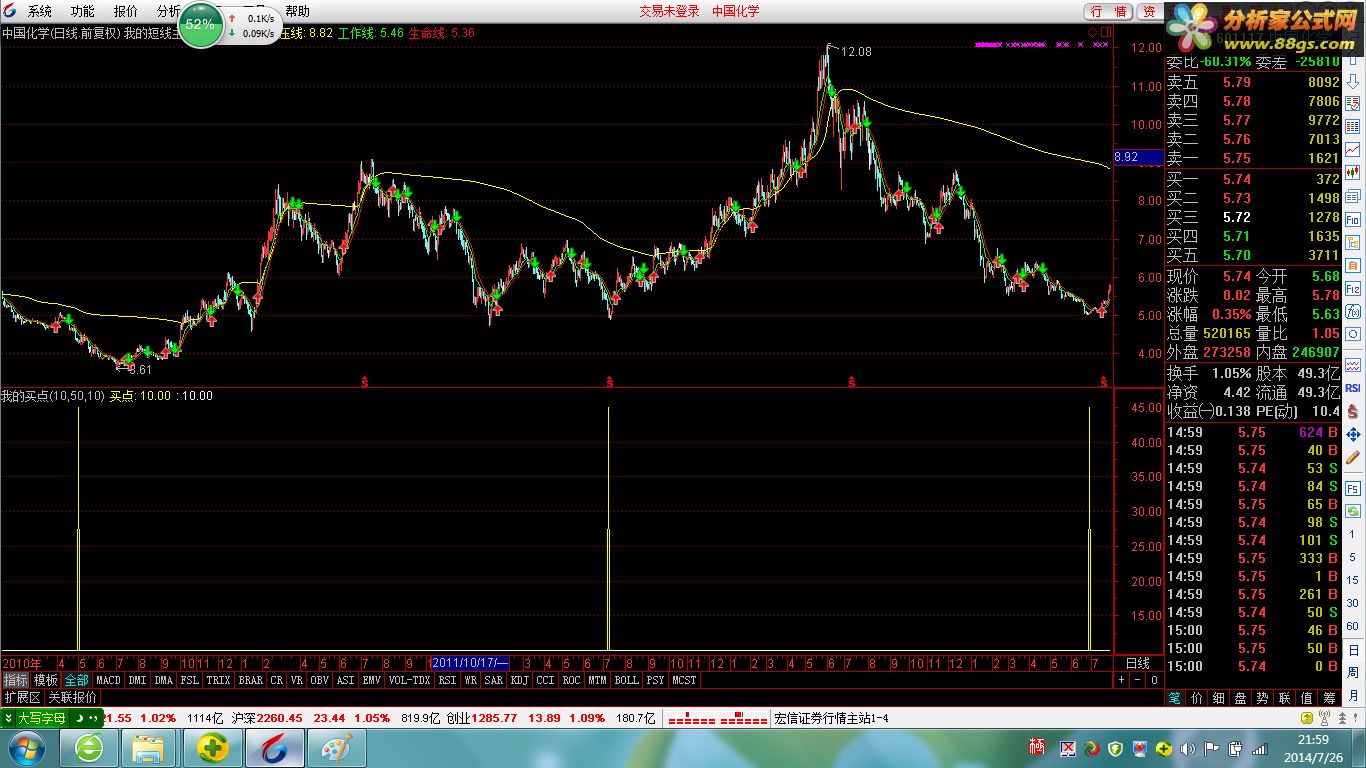Open the 功能 menu
Image resolution: width=1366 pixels, height=768 pixels.
(x=82, y=11)
